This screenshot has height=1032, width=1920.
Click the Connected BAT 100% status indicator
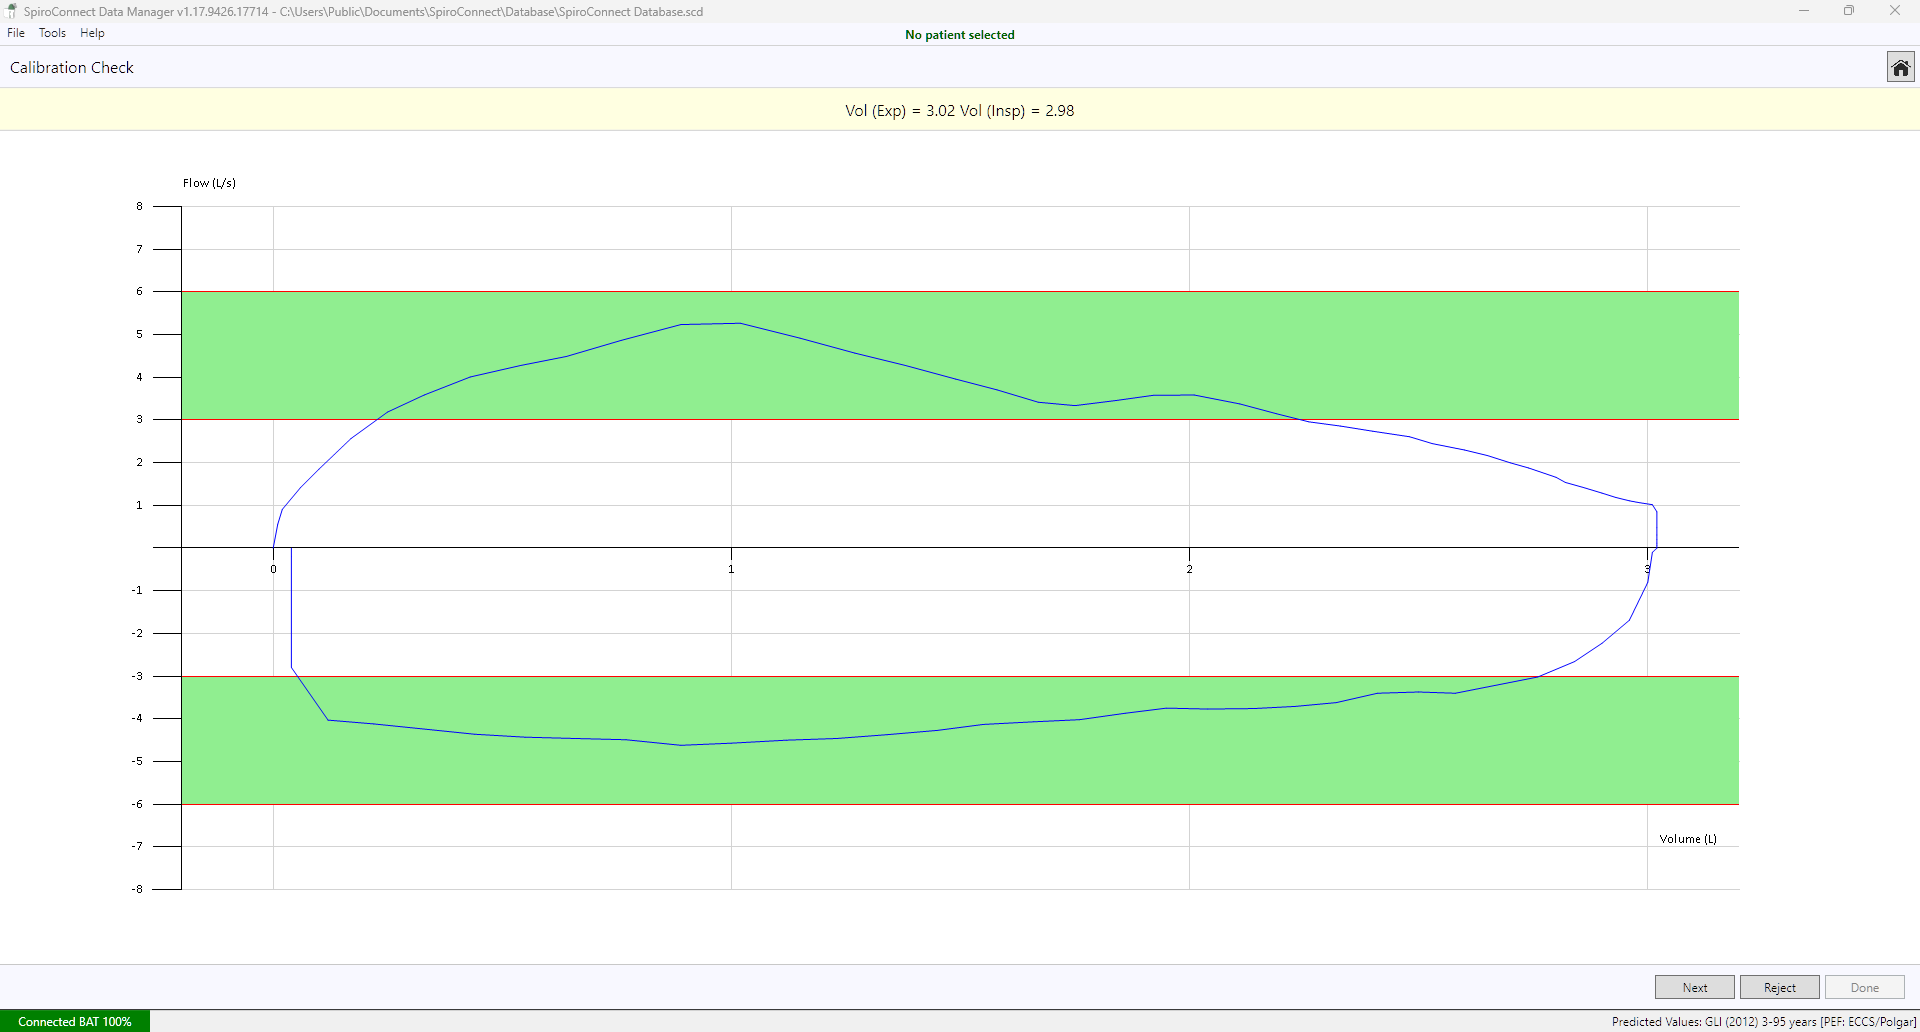pyautogui.click(x=75, y=1021)
